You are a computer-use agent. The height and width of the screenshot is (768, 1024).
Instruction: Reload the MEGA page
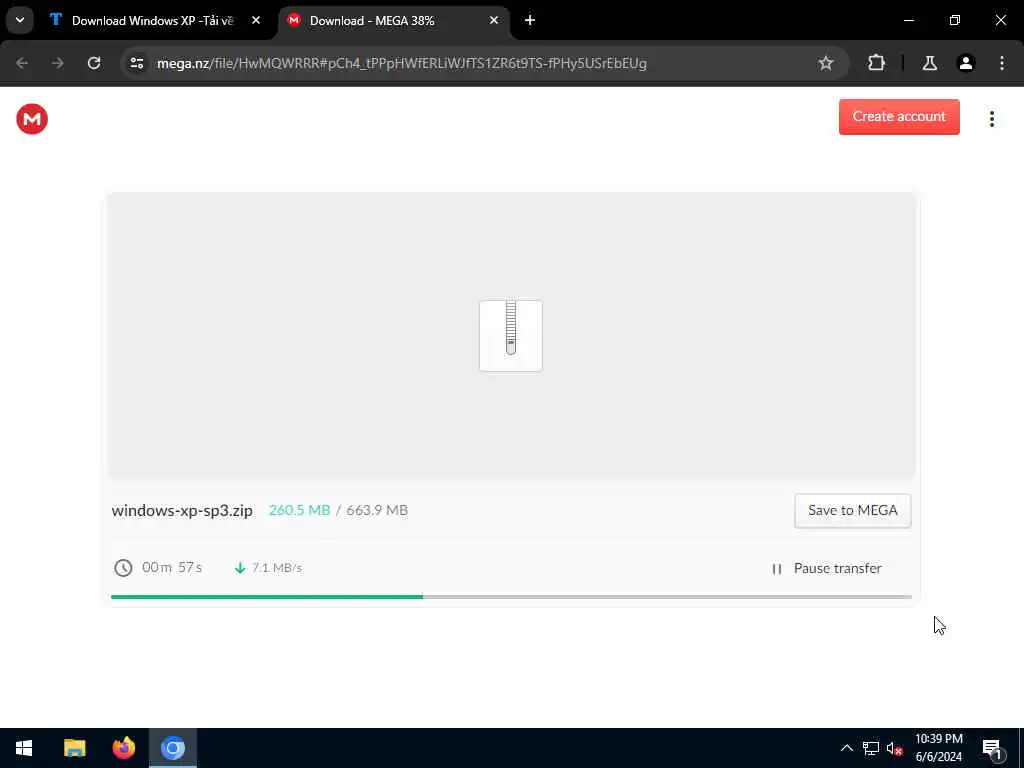pos(94,63)
